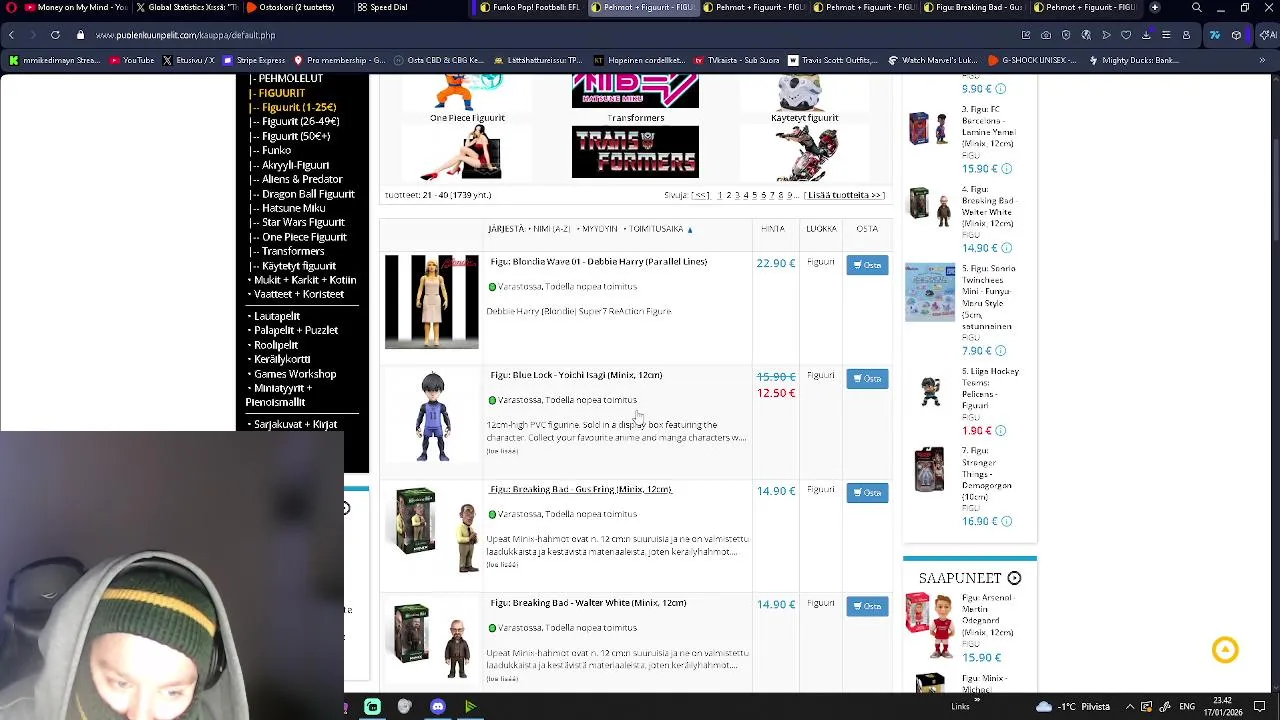Image resolution: width=1280 pixels, height=720 pixels.
Task: Go back using browser back arrow
Action: click(x=11, y=35)
